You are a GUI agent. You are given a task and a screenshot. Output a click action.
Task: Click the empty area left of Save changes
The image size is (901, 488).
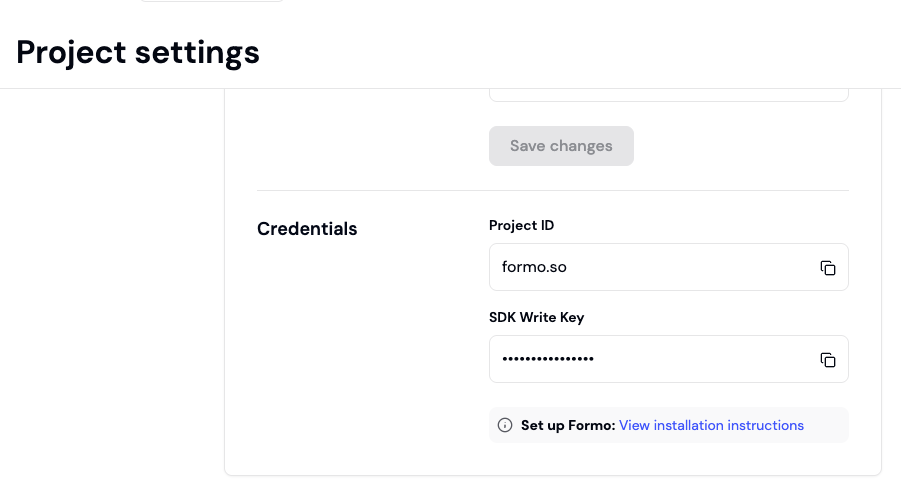[x=360, y=146]
